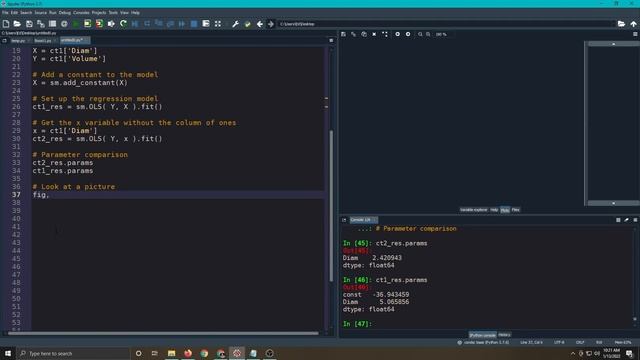Click the conda base Python status entry
Screen dimensions: 640x360
point(483,342)
